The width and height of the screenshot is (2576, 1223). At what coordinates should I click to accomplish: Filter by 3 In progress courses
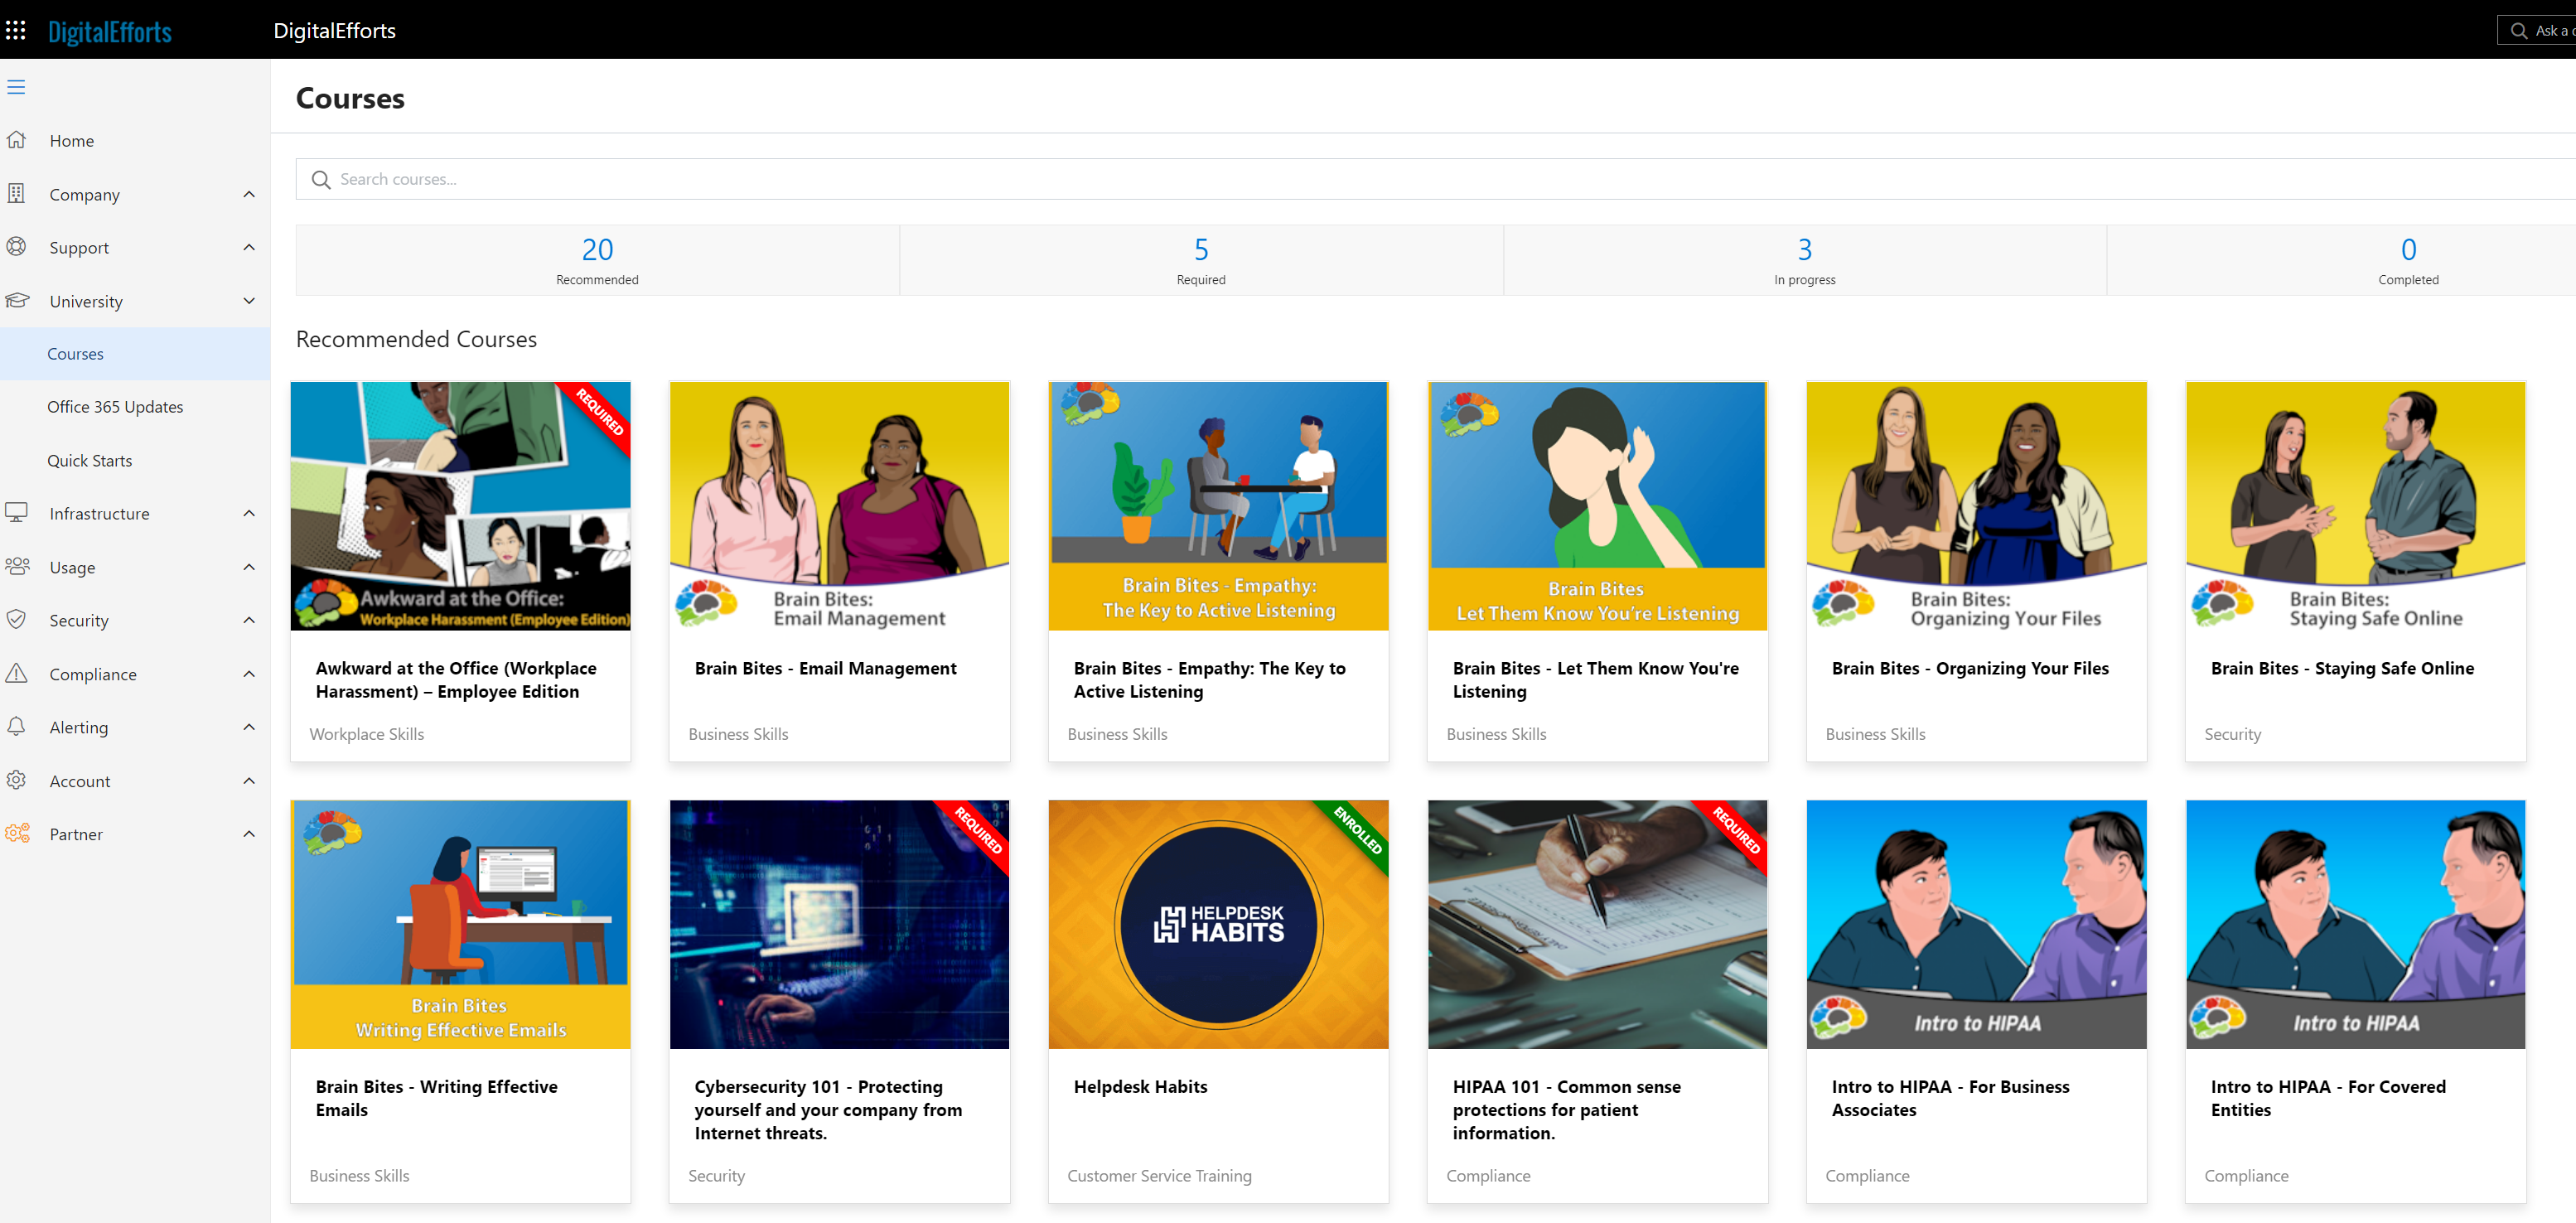[1805, 260]
